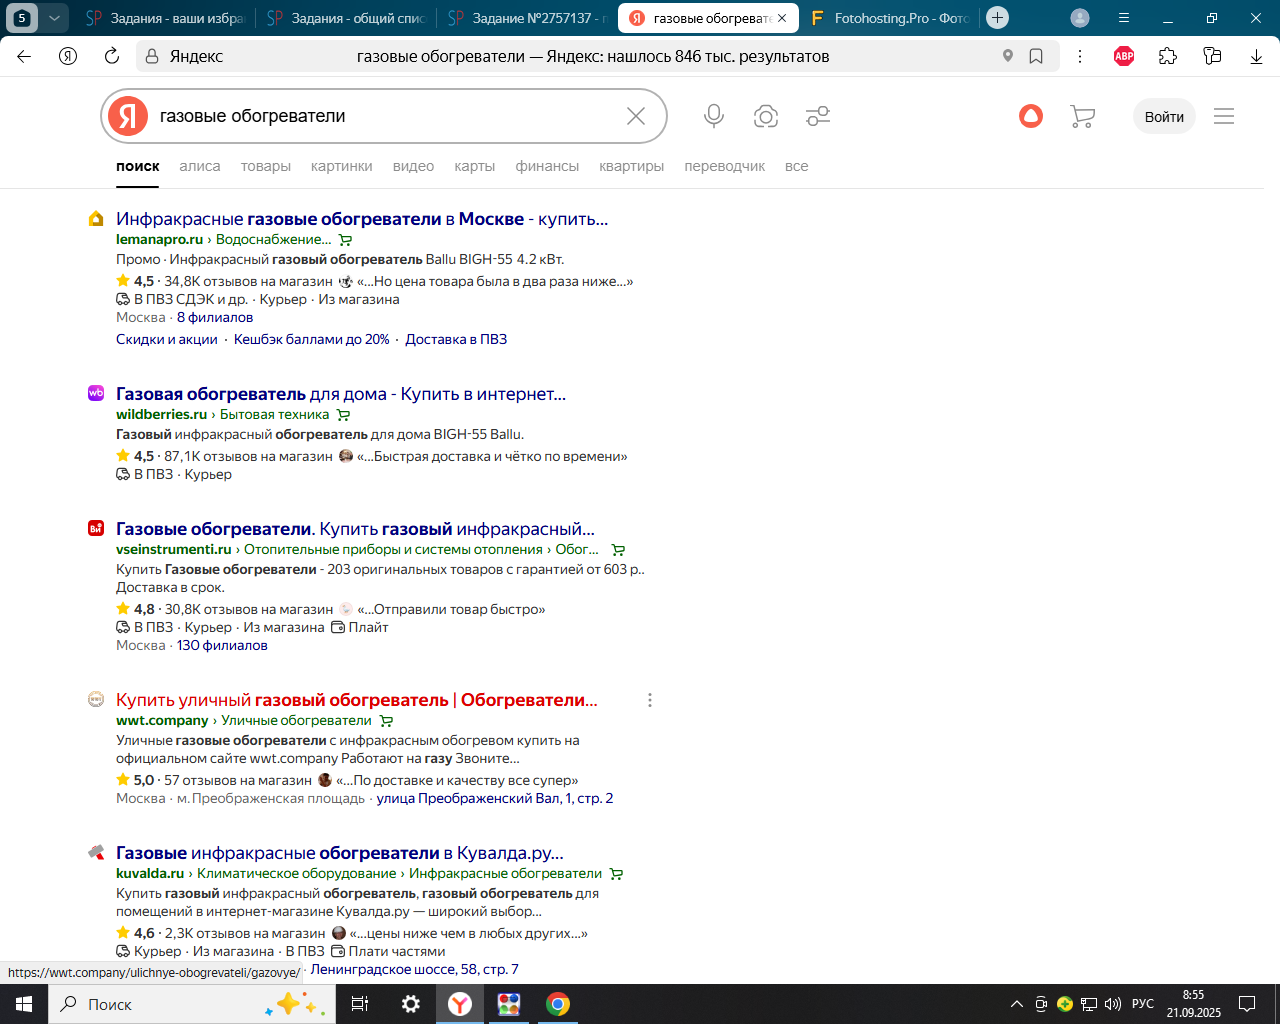Open the browser profile avatar
The height and width of the screenshot is (1024, 1280).
tap(1080, 18)
